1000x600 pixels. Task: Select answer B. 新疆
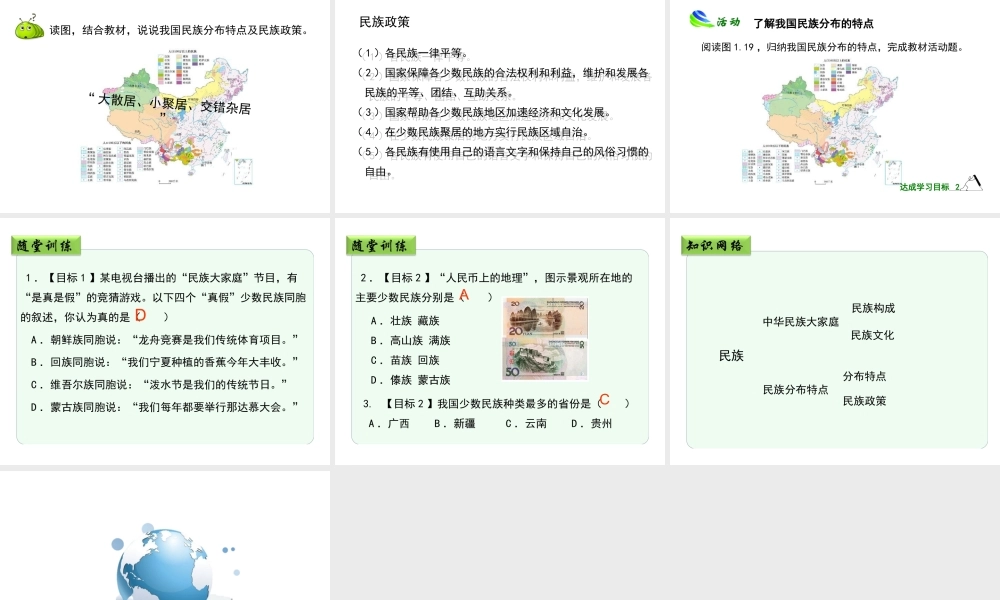455,423
